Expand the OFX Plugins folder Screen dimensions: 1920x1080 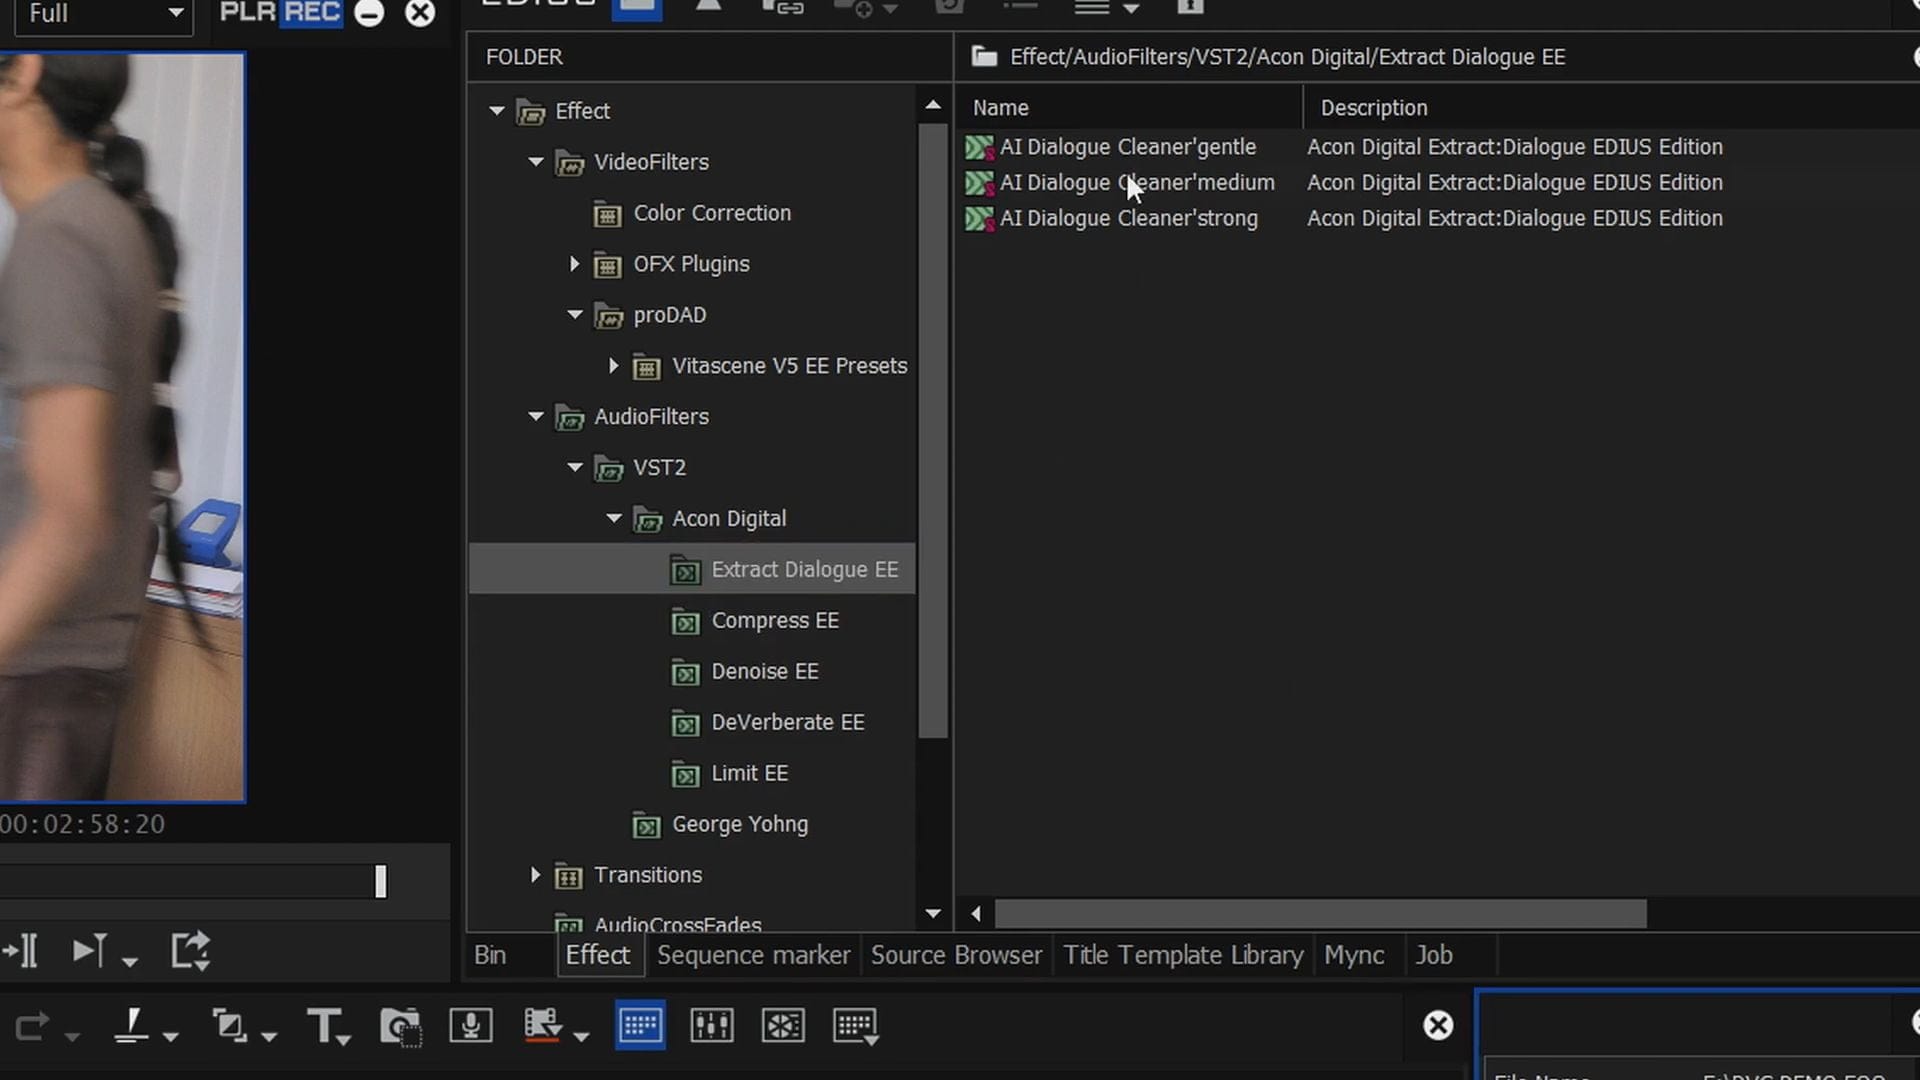[574, 264]
